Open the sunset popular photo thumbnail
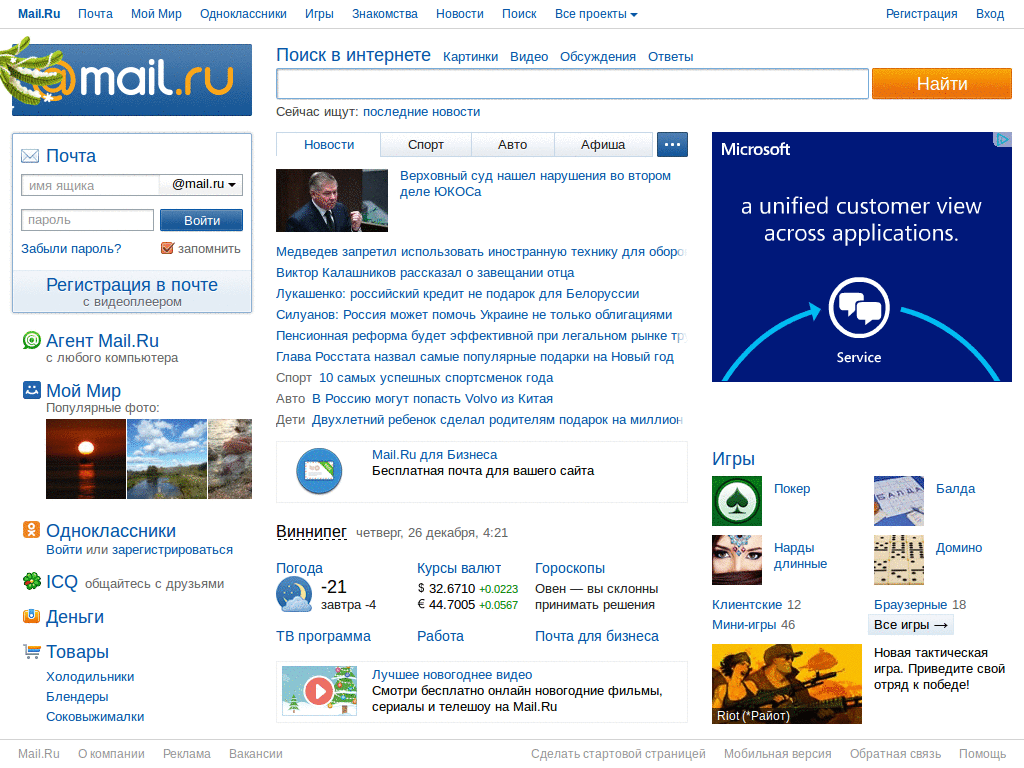1024x768 pixels. pos(86,459)
